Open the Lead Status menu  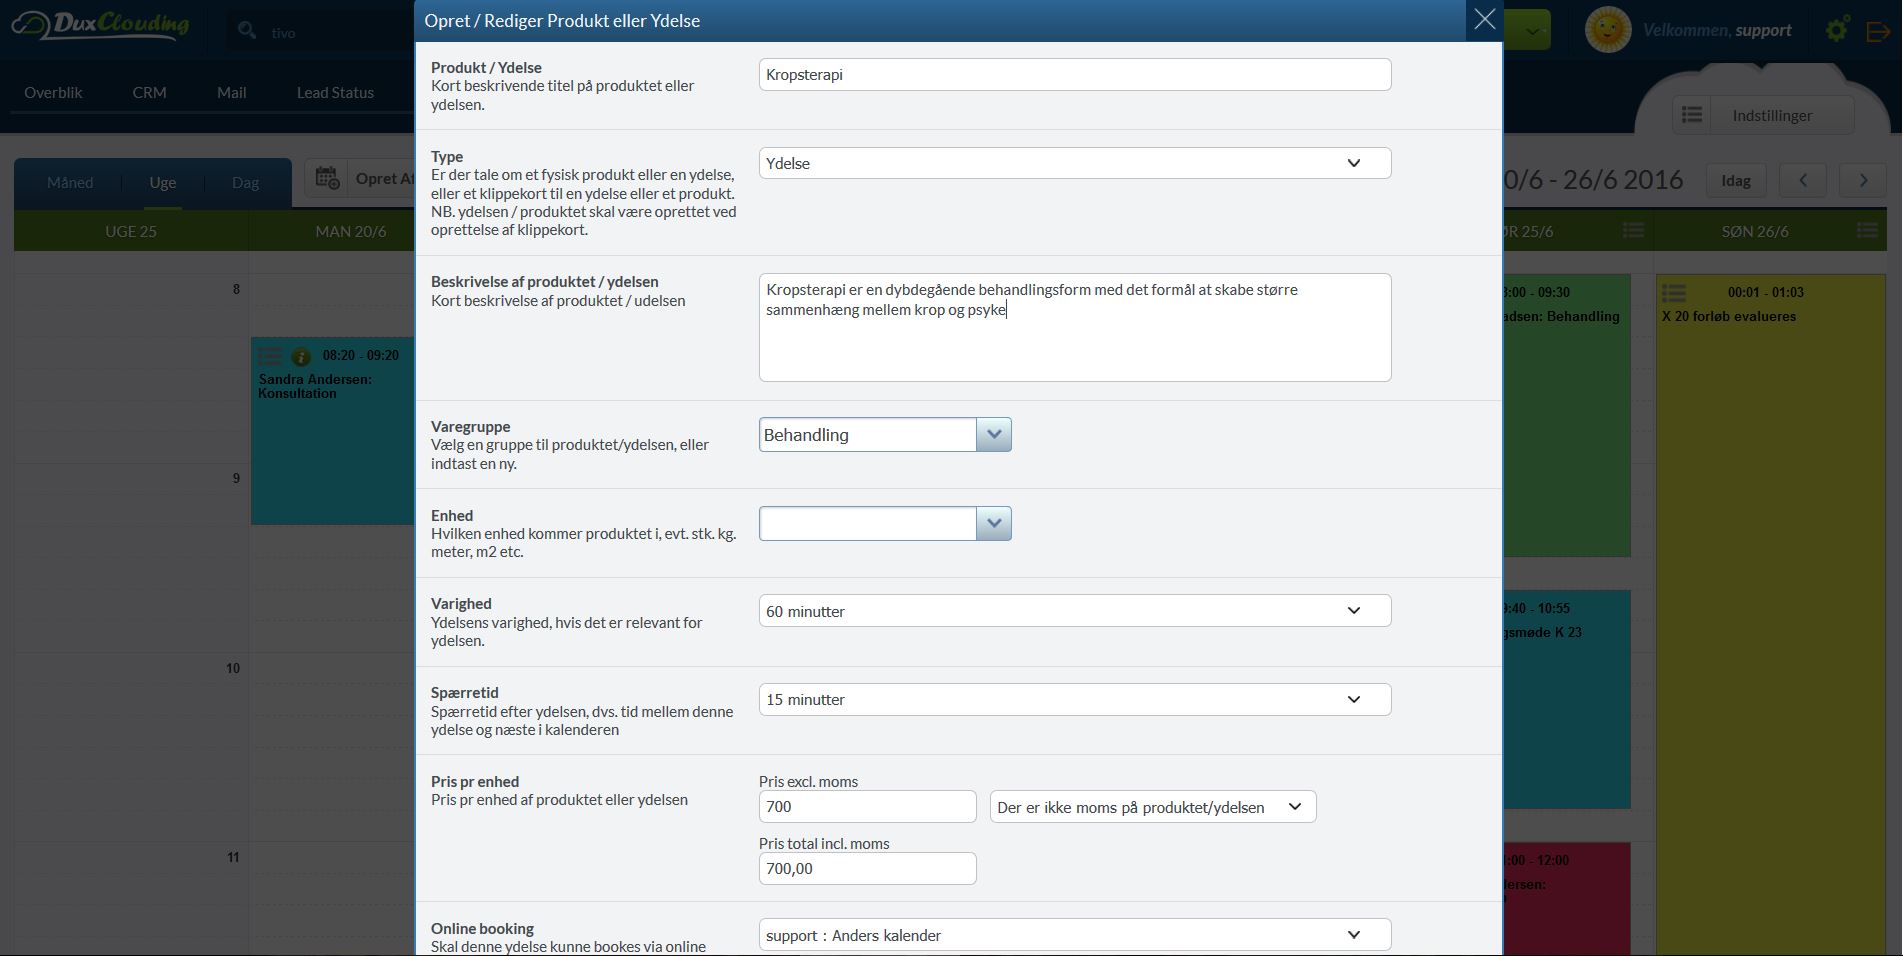pyautogui.click(x=335, y=92)
